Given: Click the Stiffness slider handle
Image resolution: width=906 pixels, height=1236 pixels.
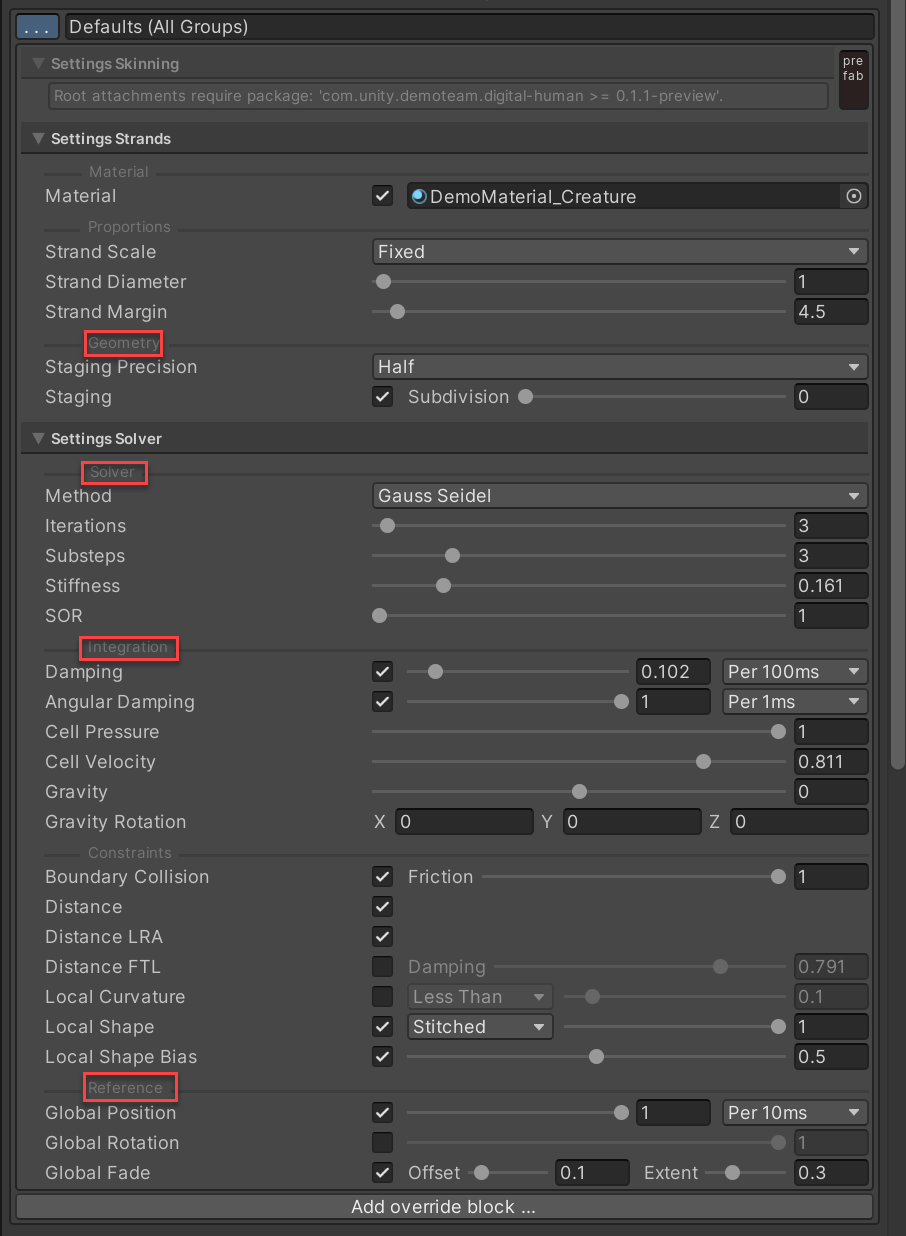Looking at the screenshot, I should pyautogui.click(x=443, y=586).
